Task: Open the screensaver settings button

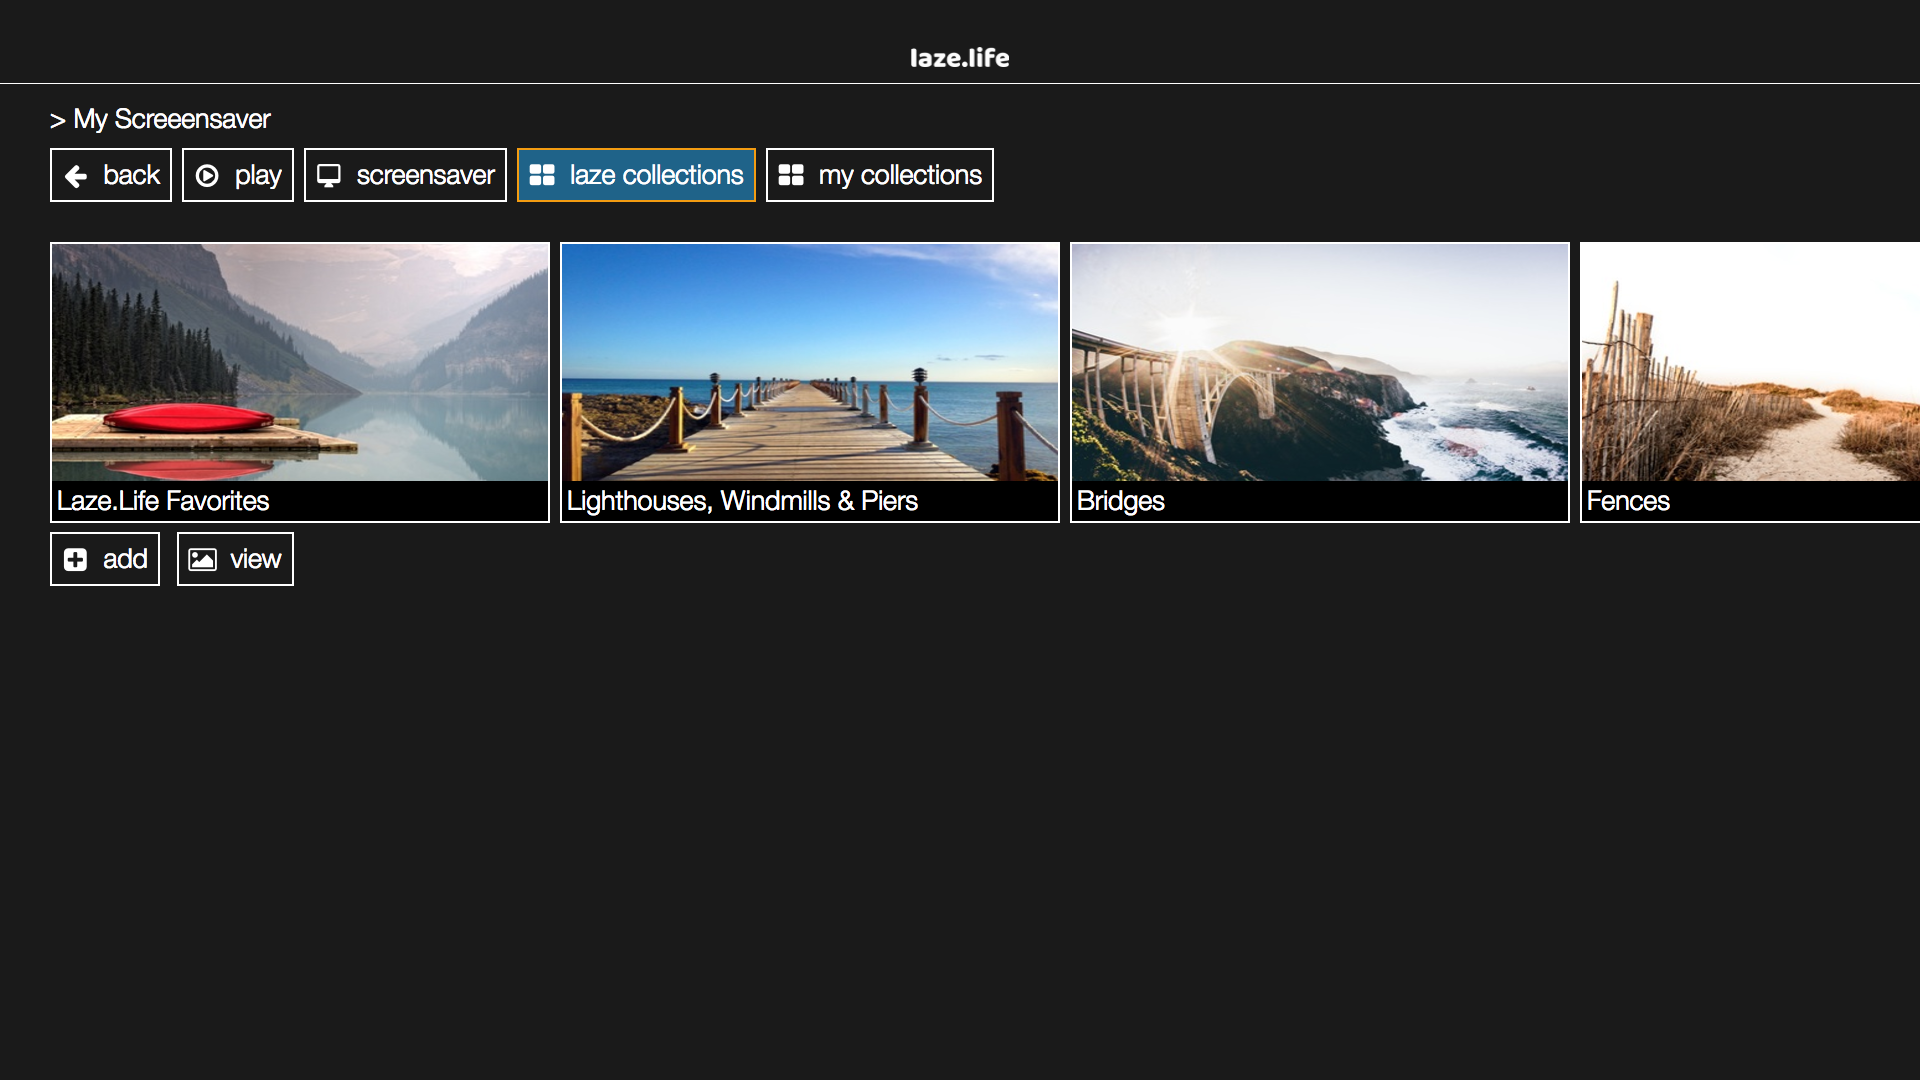Action: [x=405, y=175]
